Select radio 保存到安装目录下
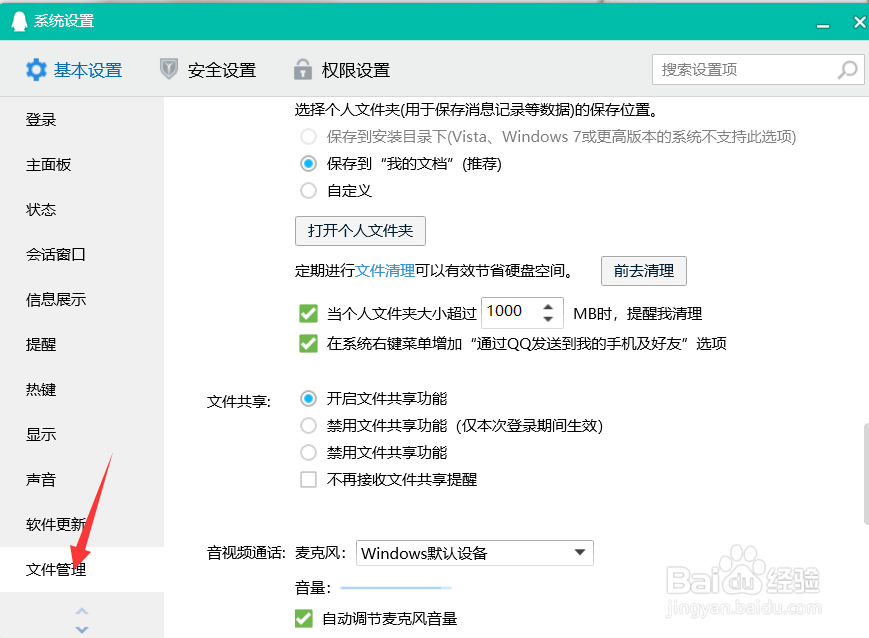Viewport: 869px width, 638px height. 308,136
